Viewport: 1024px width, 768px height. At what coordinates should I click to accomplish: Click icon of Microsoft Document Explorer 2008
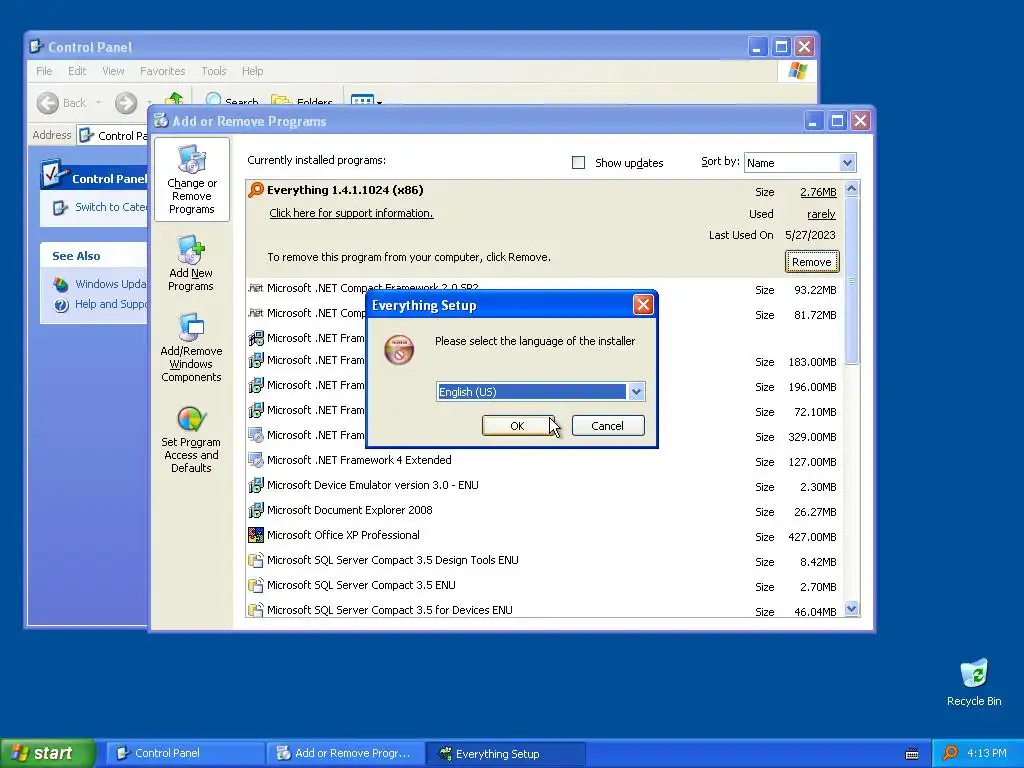[256, 510]
